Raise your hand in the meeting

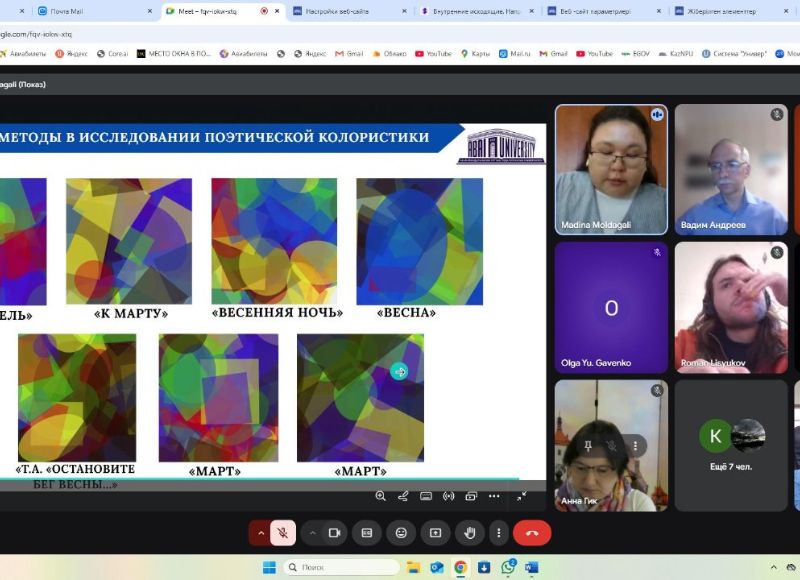(x=469, y=533)
